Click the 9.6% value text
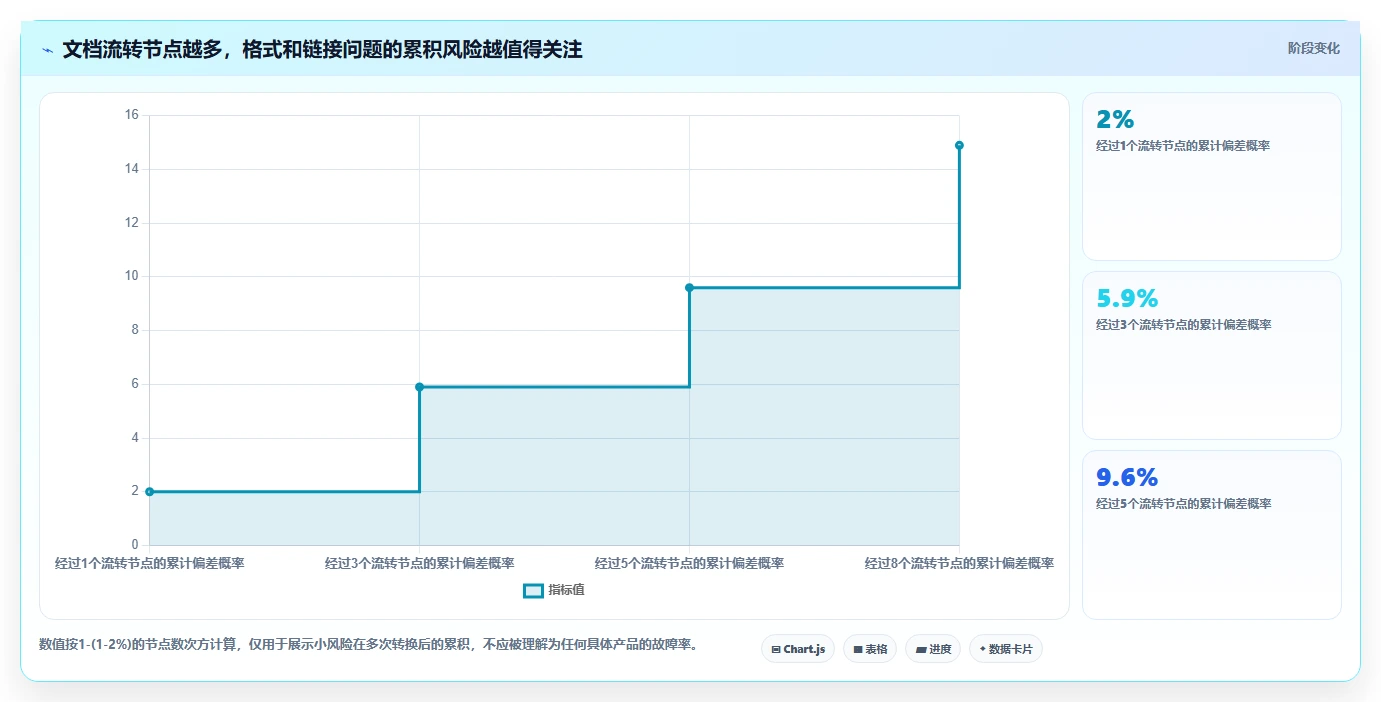The image size is (1381, 702). coord(1127,478)
